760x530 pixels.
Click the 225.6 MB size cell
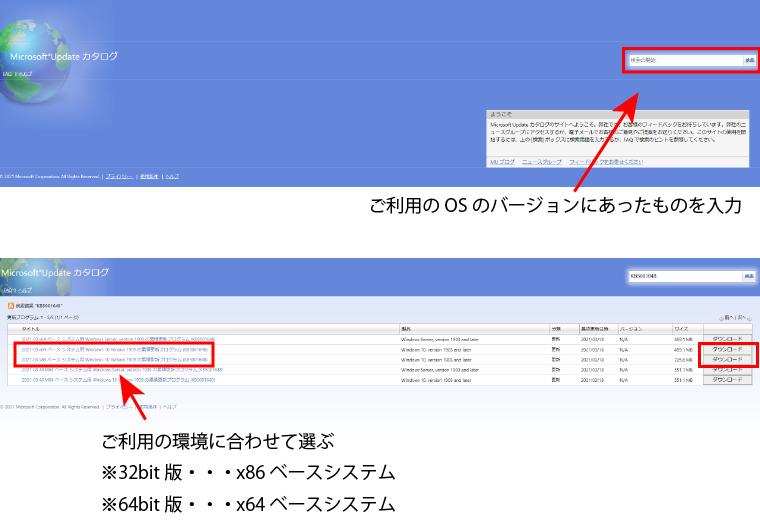[683, 360]
